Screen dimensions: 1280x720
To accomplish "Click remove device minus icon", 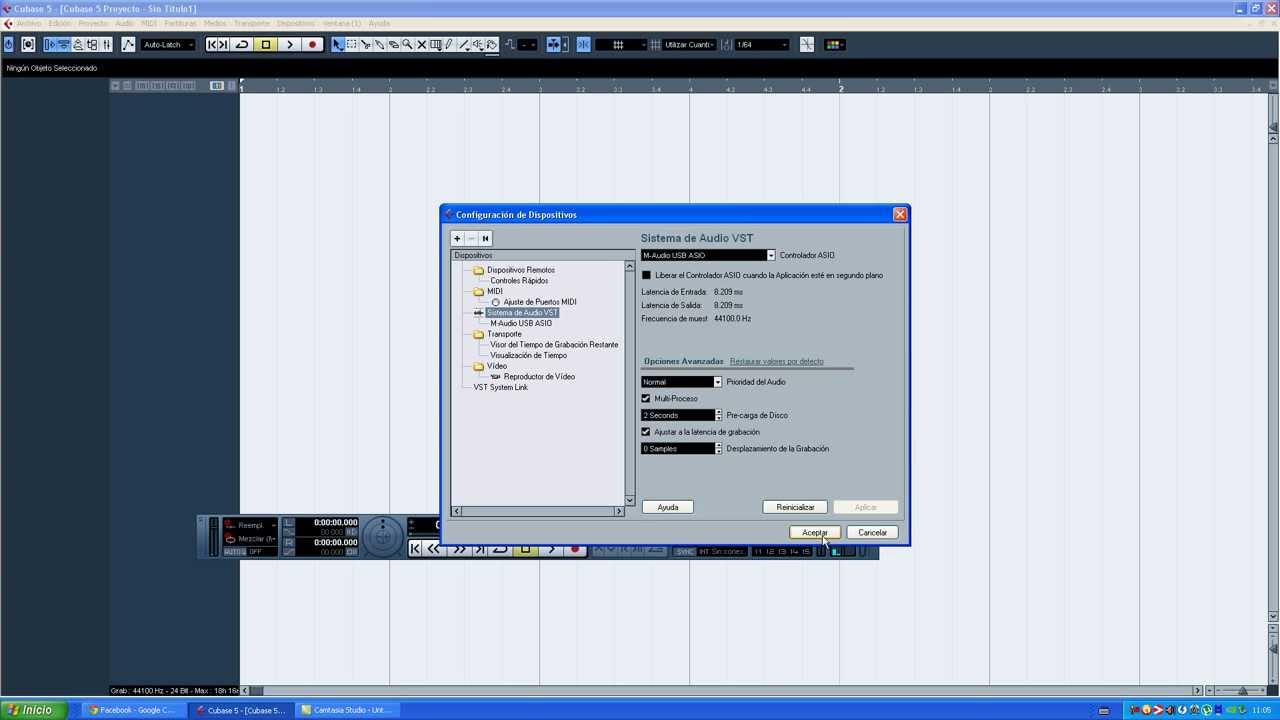I will 471,238.
